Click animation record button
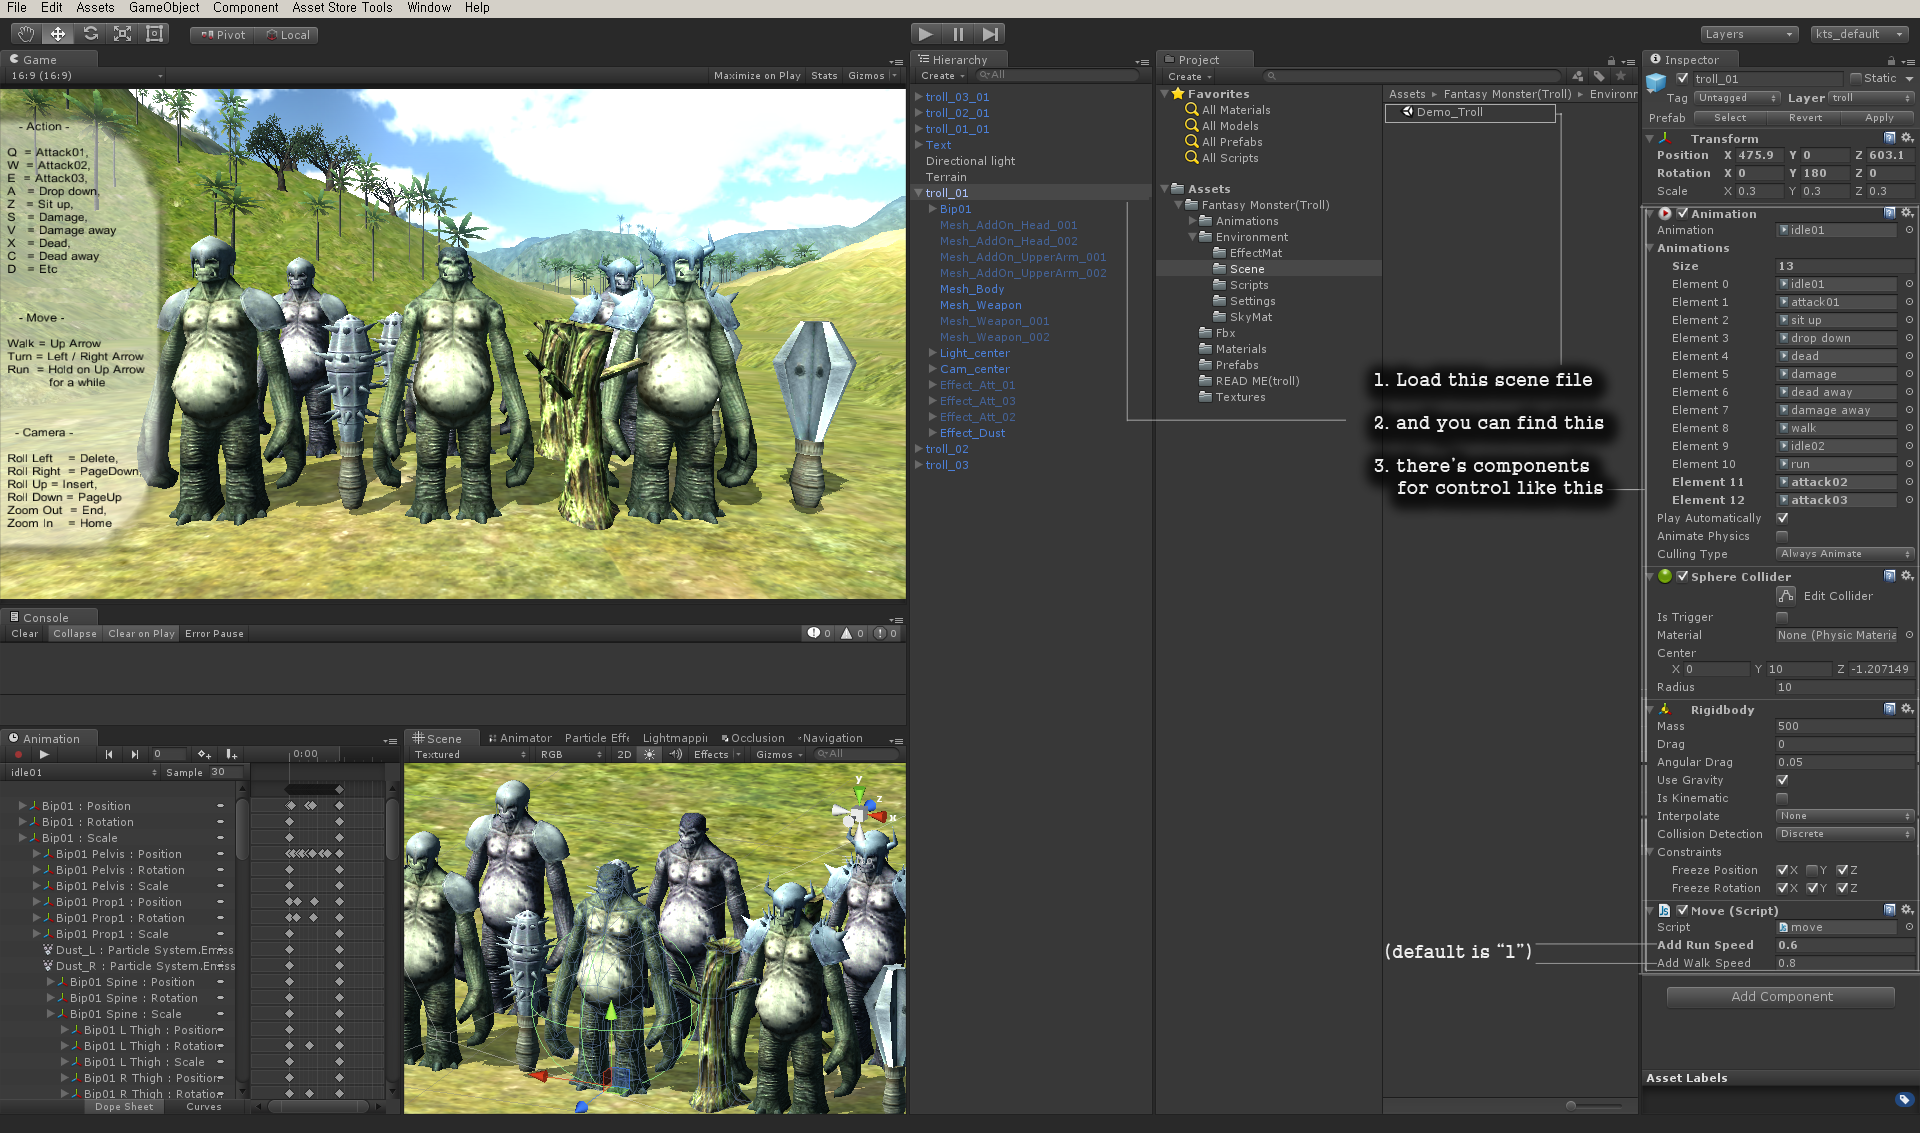The height and width of the screenshot is (1133, 1920). pyautogui.click(x=18, y=755)
